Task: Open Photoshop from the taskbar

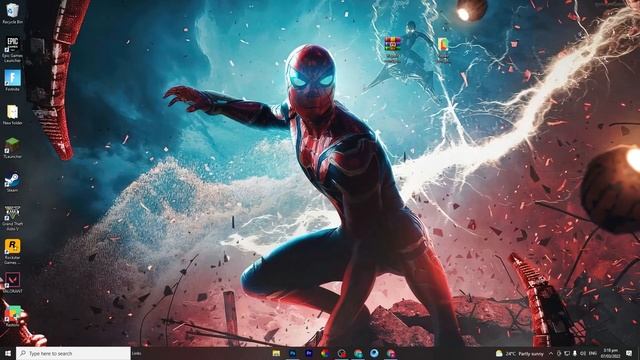Action: point(293,353)
